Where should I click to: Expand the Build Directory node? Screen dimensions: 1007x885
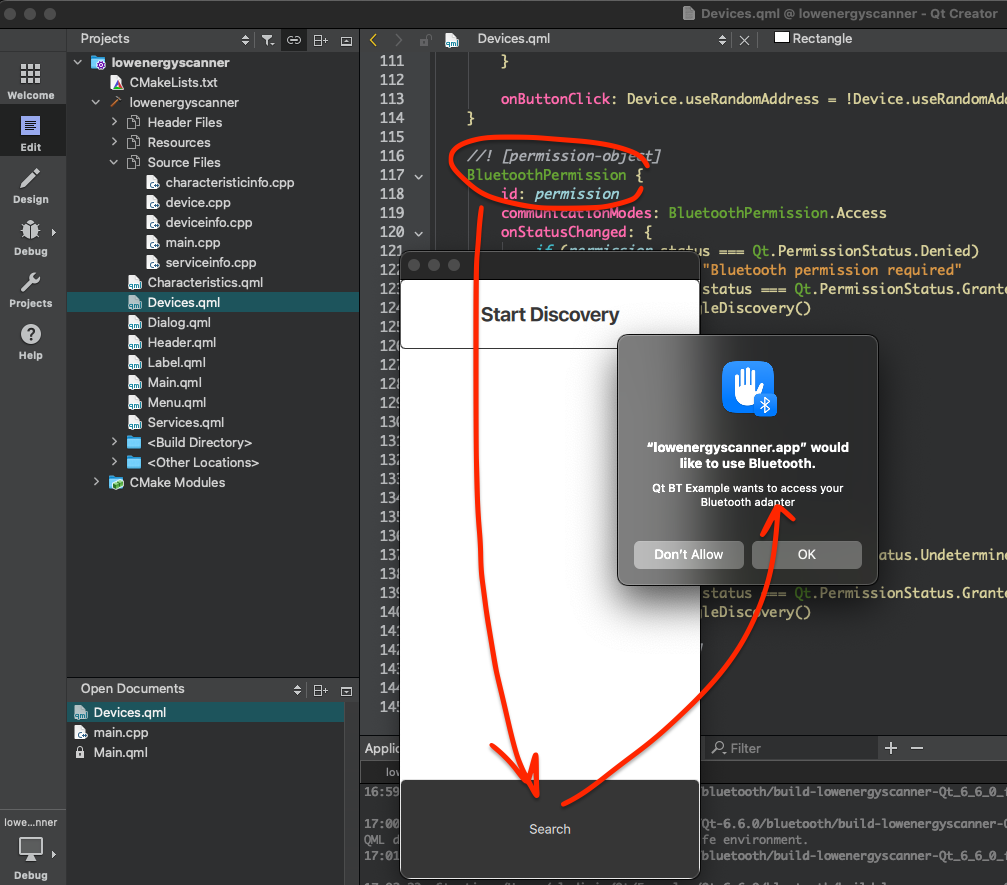point(114,441)
